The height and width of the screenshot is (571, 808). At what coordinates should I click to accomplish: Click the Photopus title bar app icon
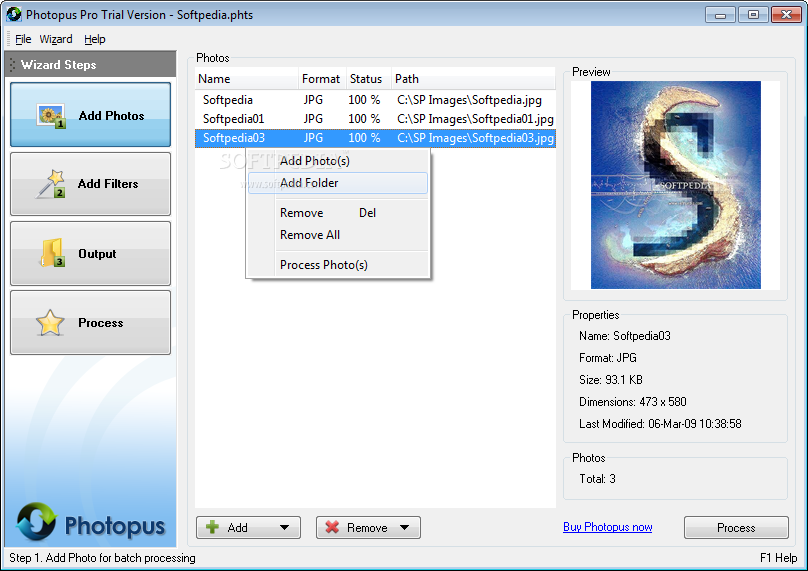pyautogui.click(x=14, y=14)
